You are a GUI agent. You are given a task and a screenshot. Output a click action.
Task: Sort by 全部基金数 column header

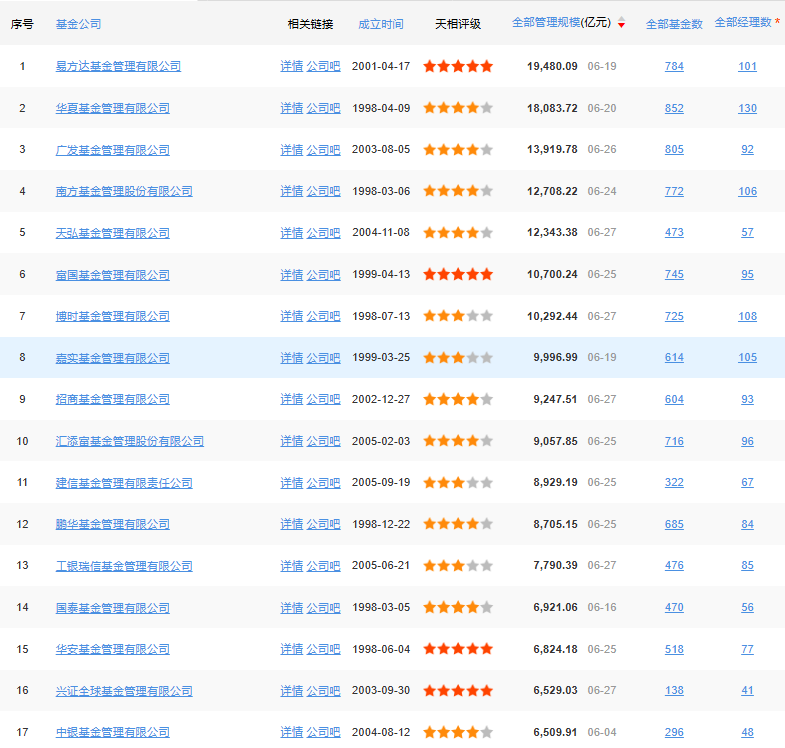coord(674,24)
